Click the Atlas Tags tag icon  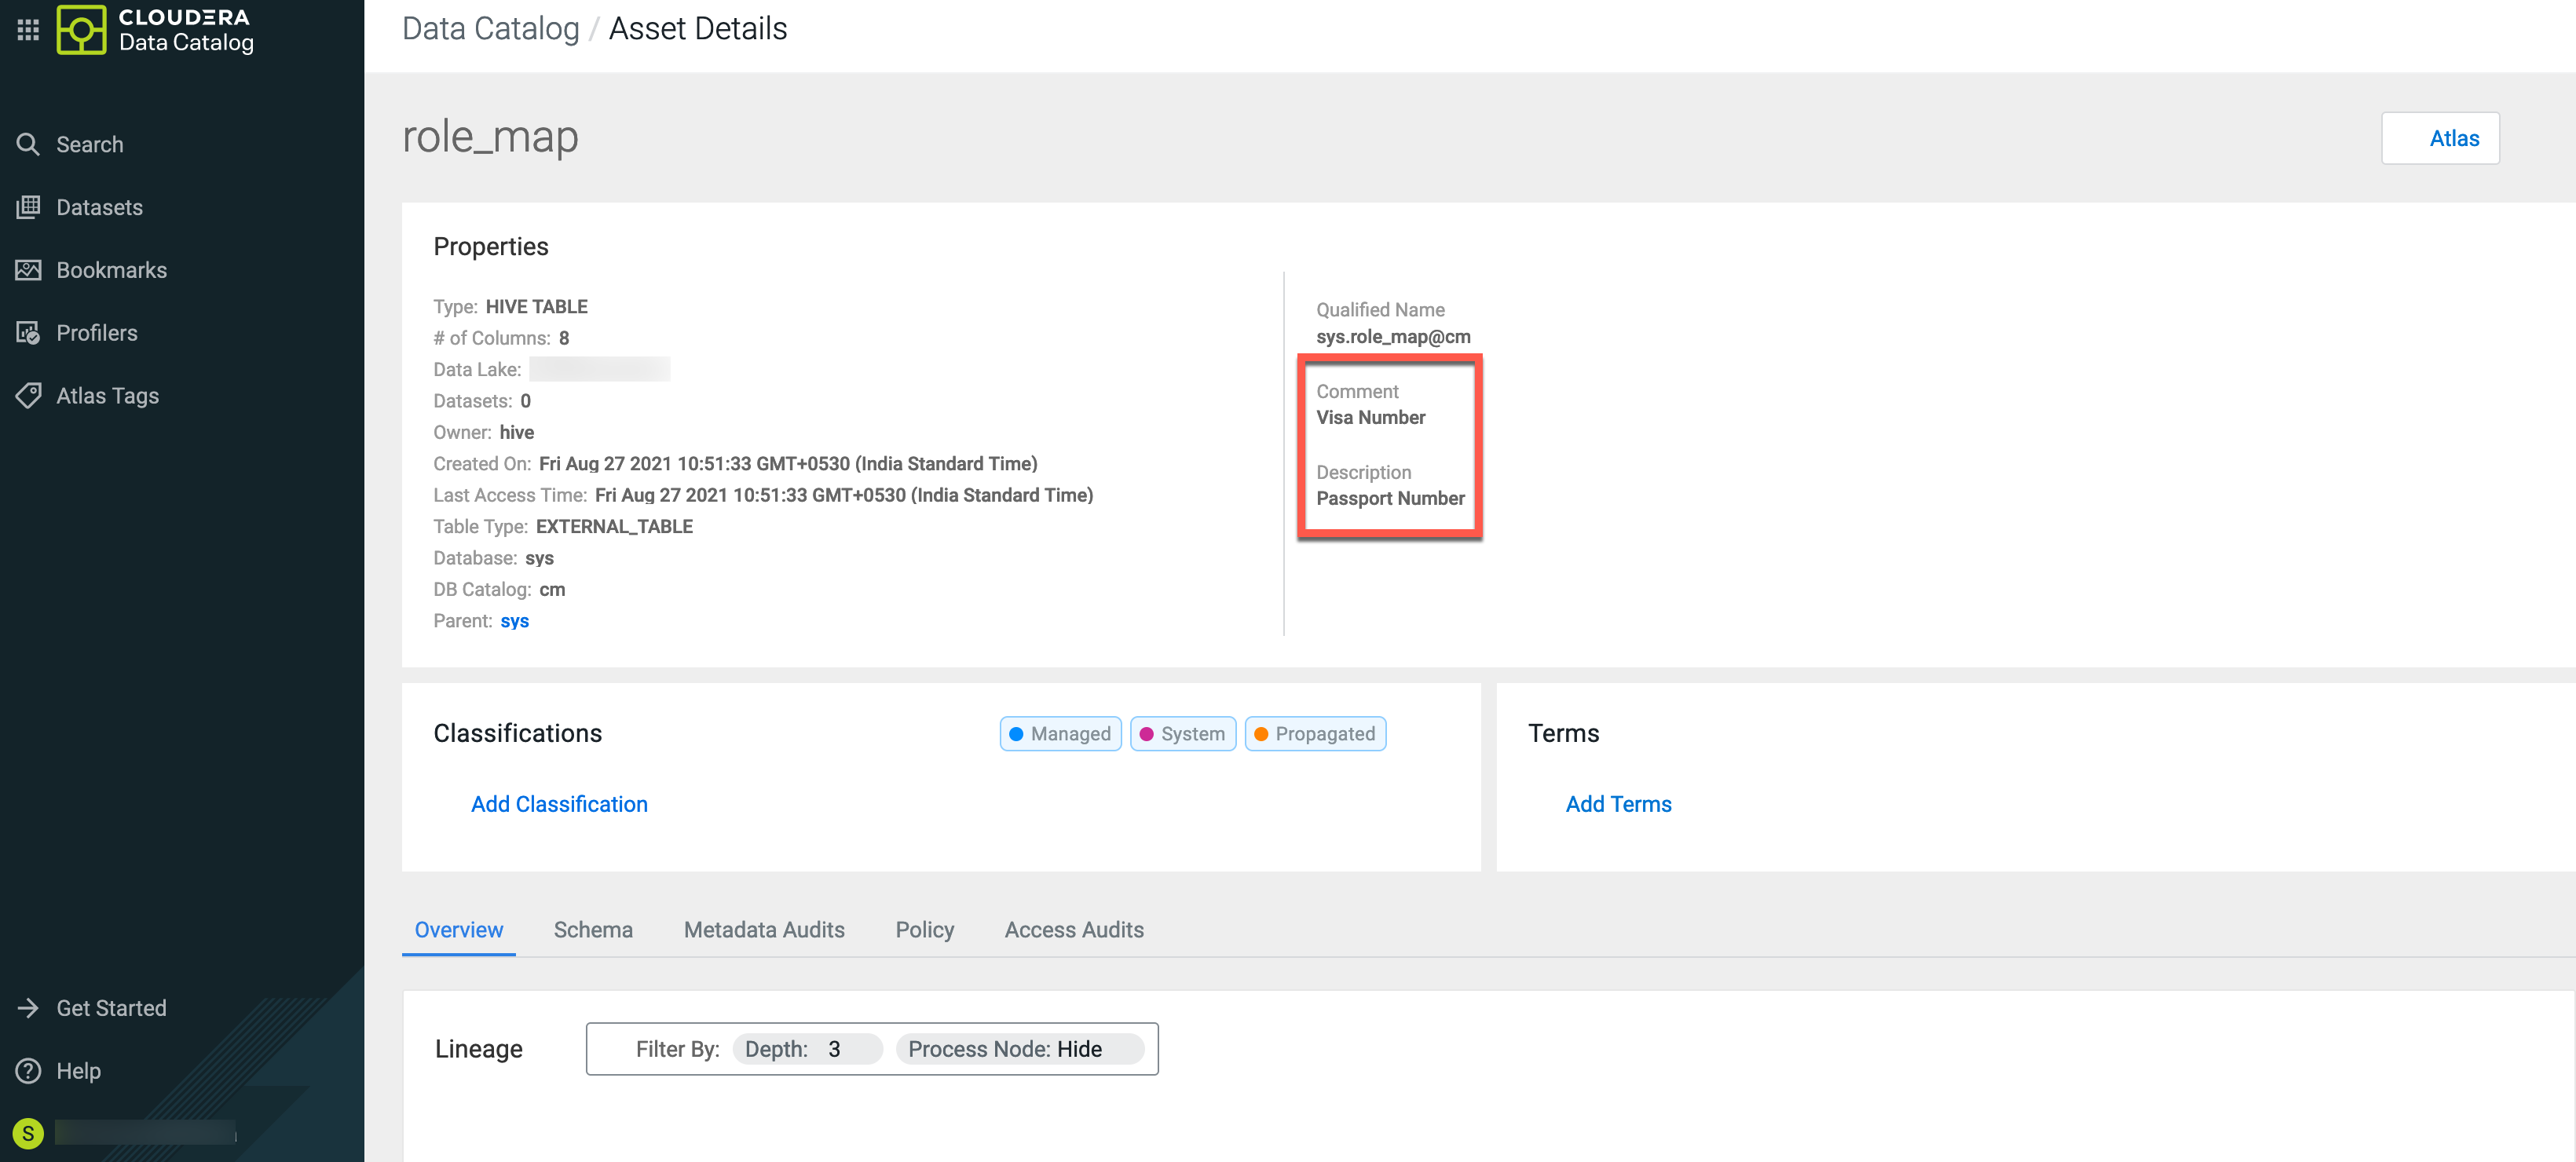pos(28,396)
